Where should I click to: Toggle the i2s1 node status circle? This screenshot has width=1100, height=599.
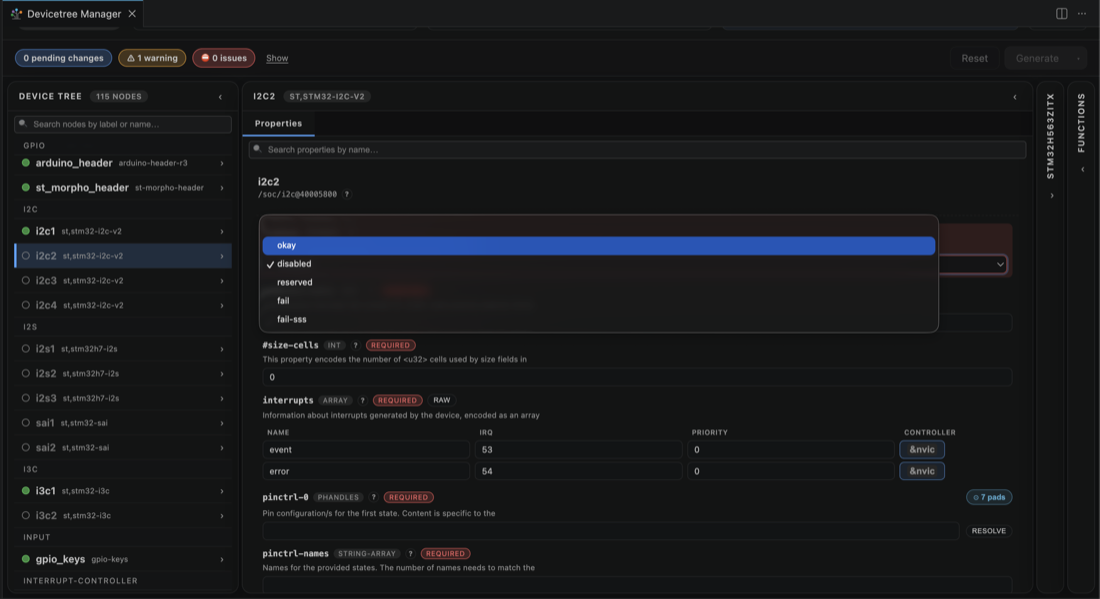(x=26, y=349)
